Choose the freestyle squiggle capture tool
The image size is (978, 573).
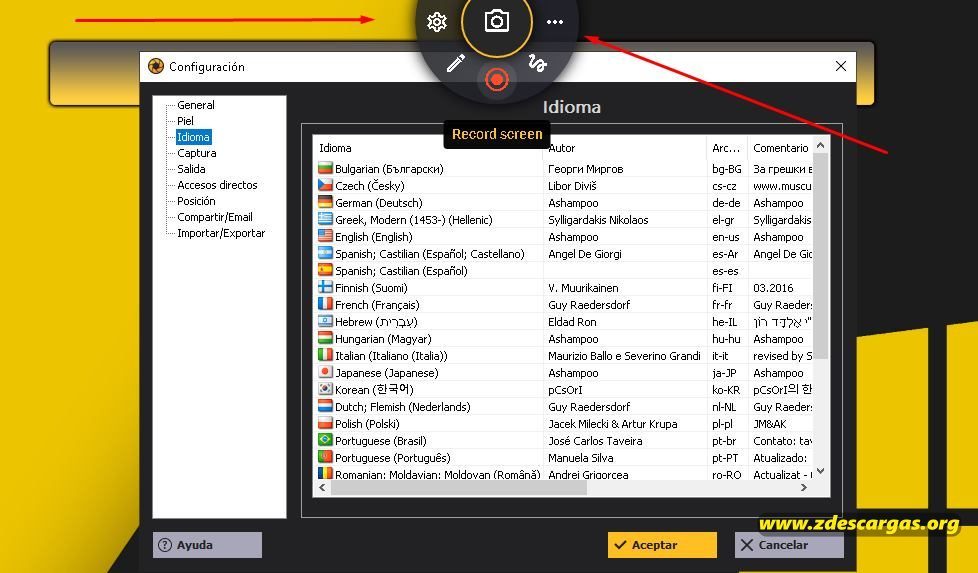pos(537,62)
